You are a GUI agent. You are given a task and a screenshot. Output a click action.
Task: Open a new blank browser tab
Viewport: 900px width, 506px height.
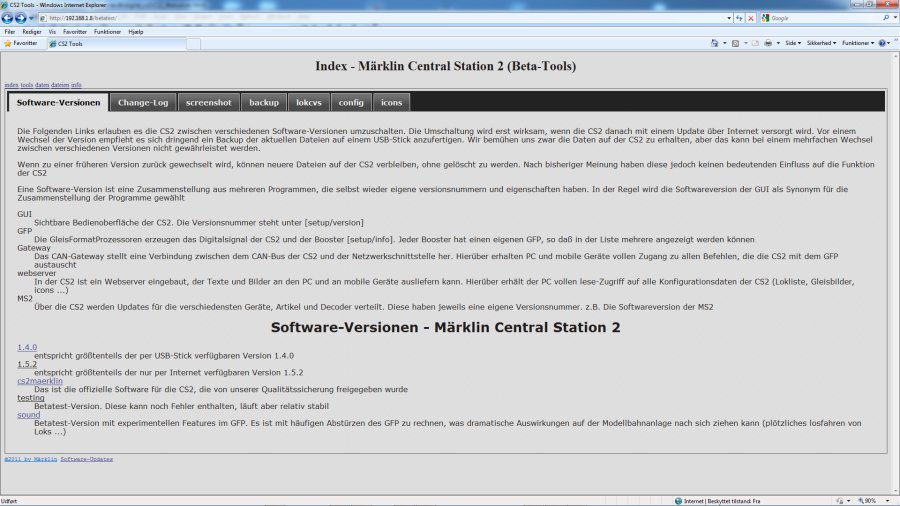tap(193, 44)
